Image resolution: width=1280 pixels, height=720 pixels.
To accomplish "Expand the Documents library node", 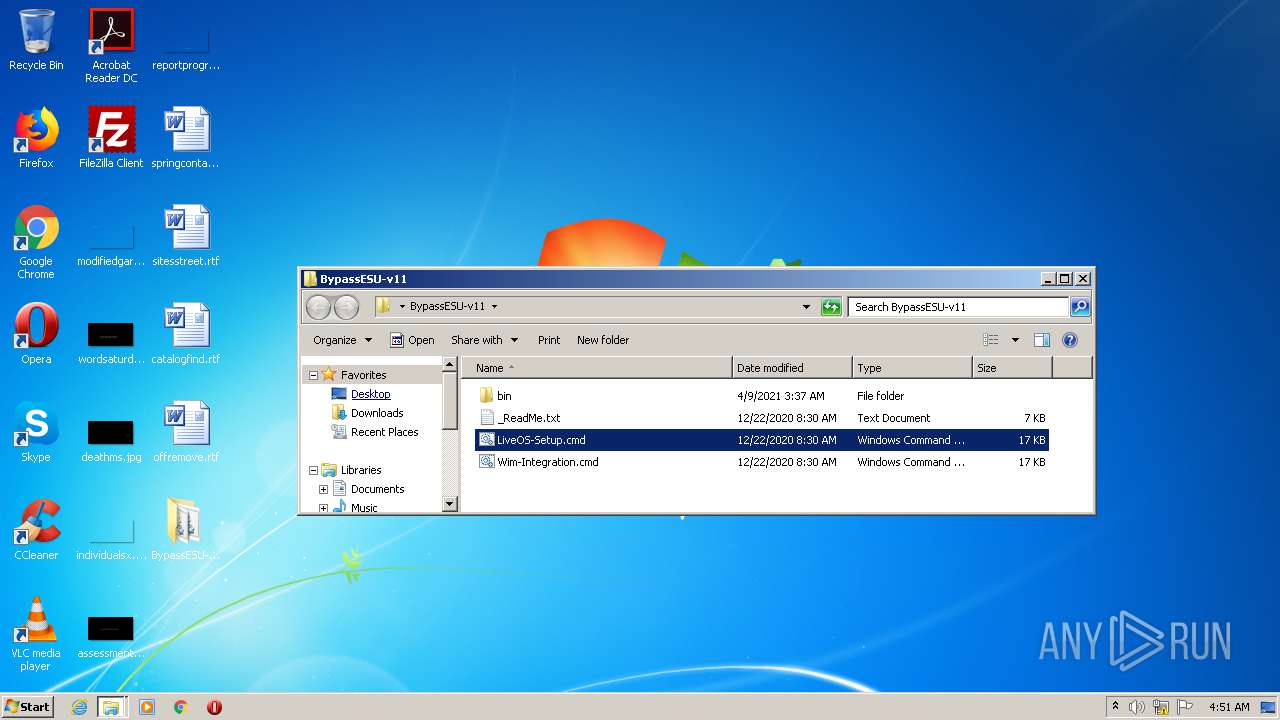I will [x=323, y=489].
